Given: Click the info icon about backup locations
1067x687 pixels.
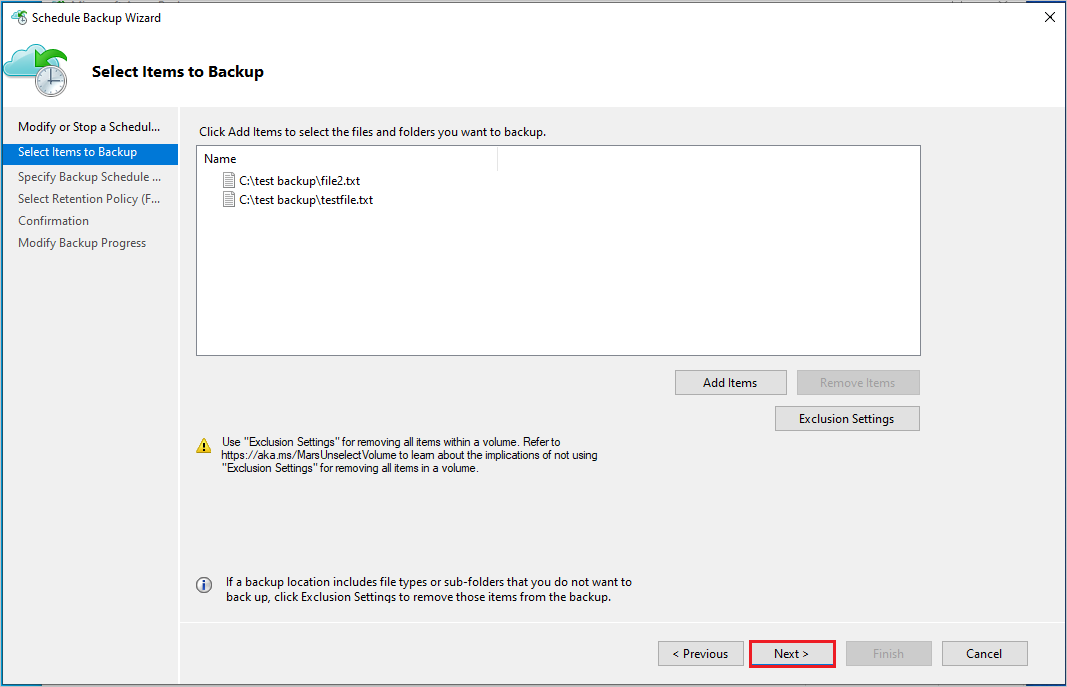Looking at the screenshot, I should tap(204, 585).
